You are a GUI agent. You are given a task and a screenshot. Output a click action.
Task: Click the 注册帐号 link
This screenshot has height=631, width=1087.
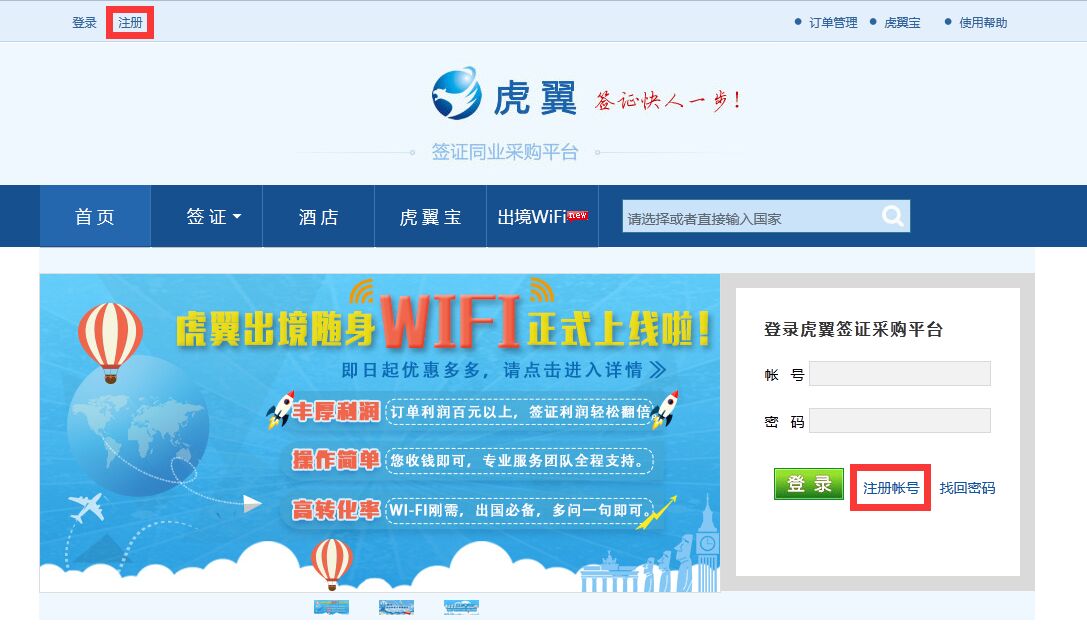point(891,488)
